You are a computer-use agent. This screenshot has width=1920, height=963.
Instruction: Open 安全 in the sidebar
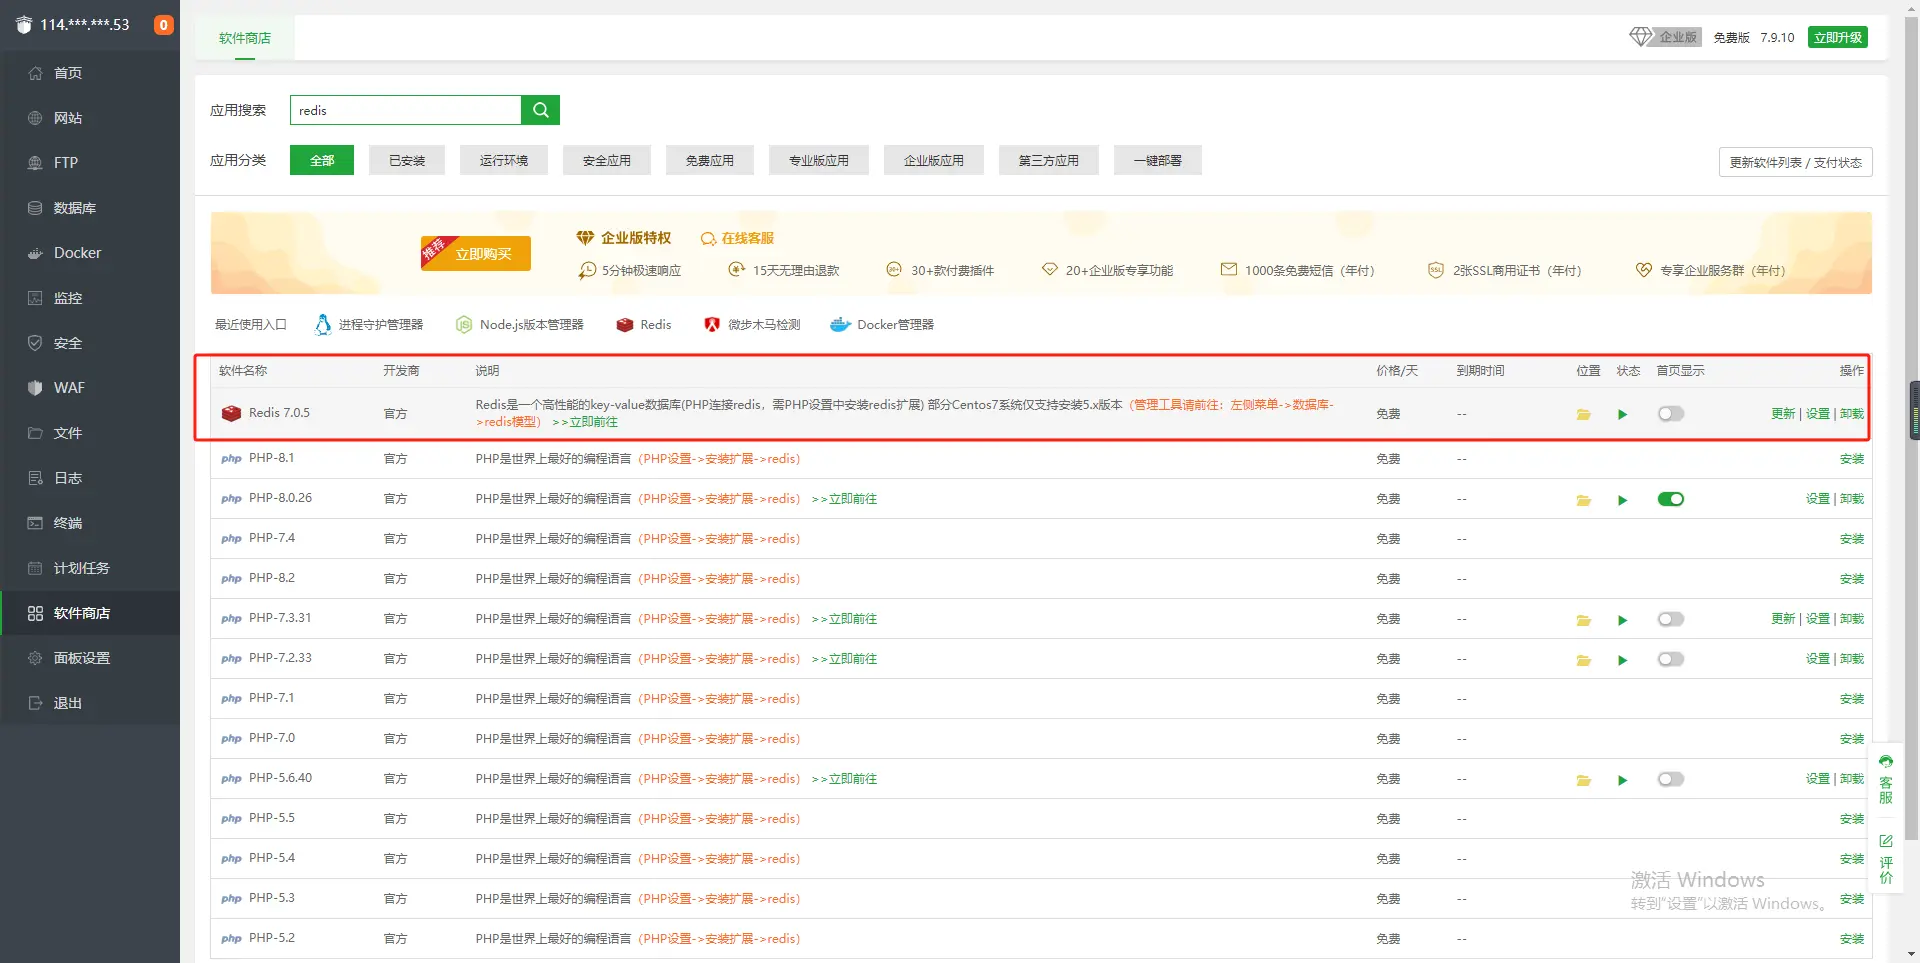coord(90,343)
